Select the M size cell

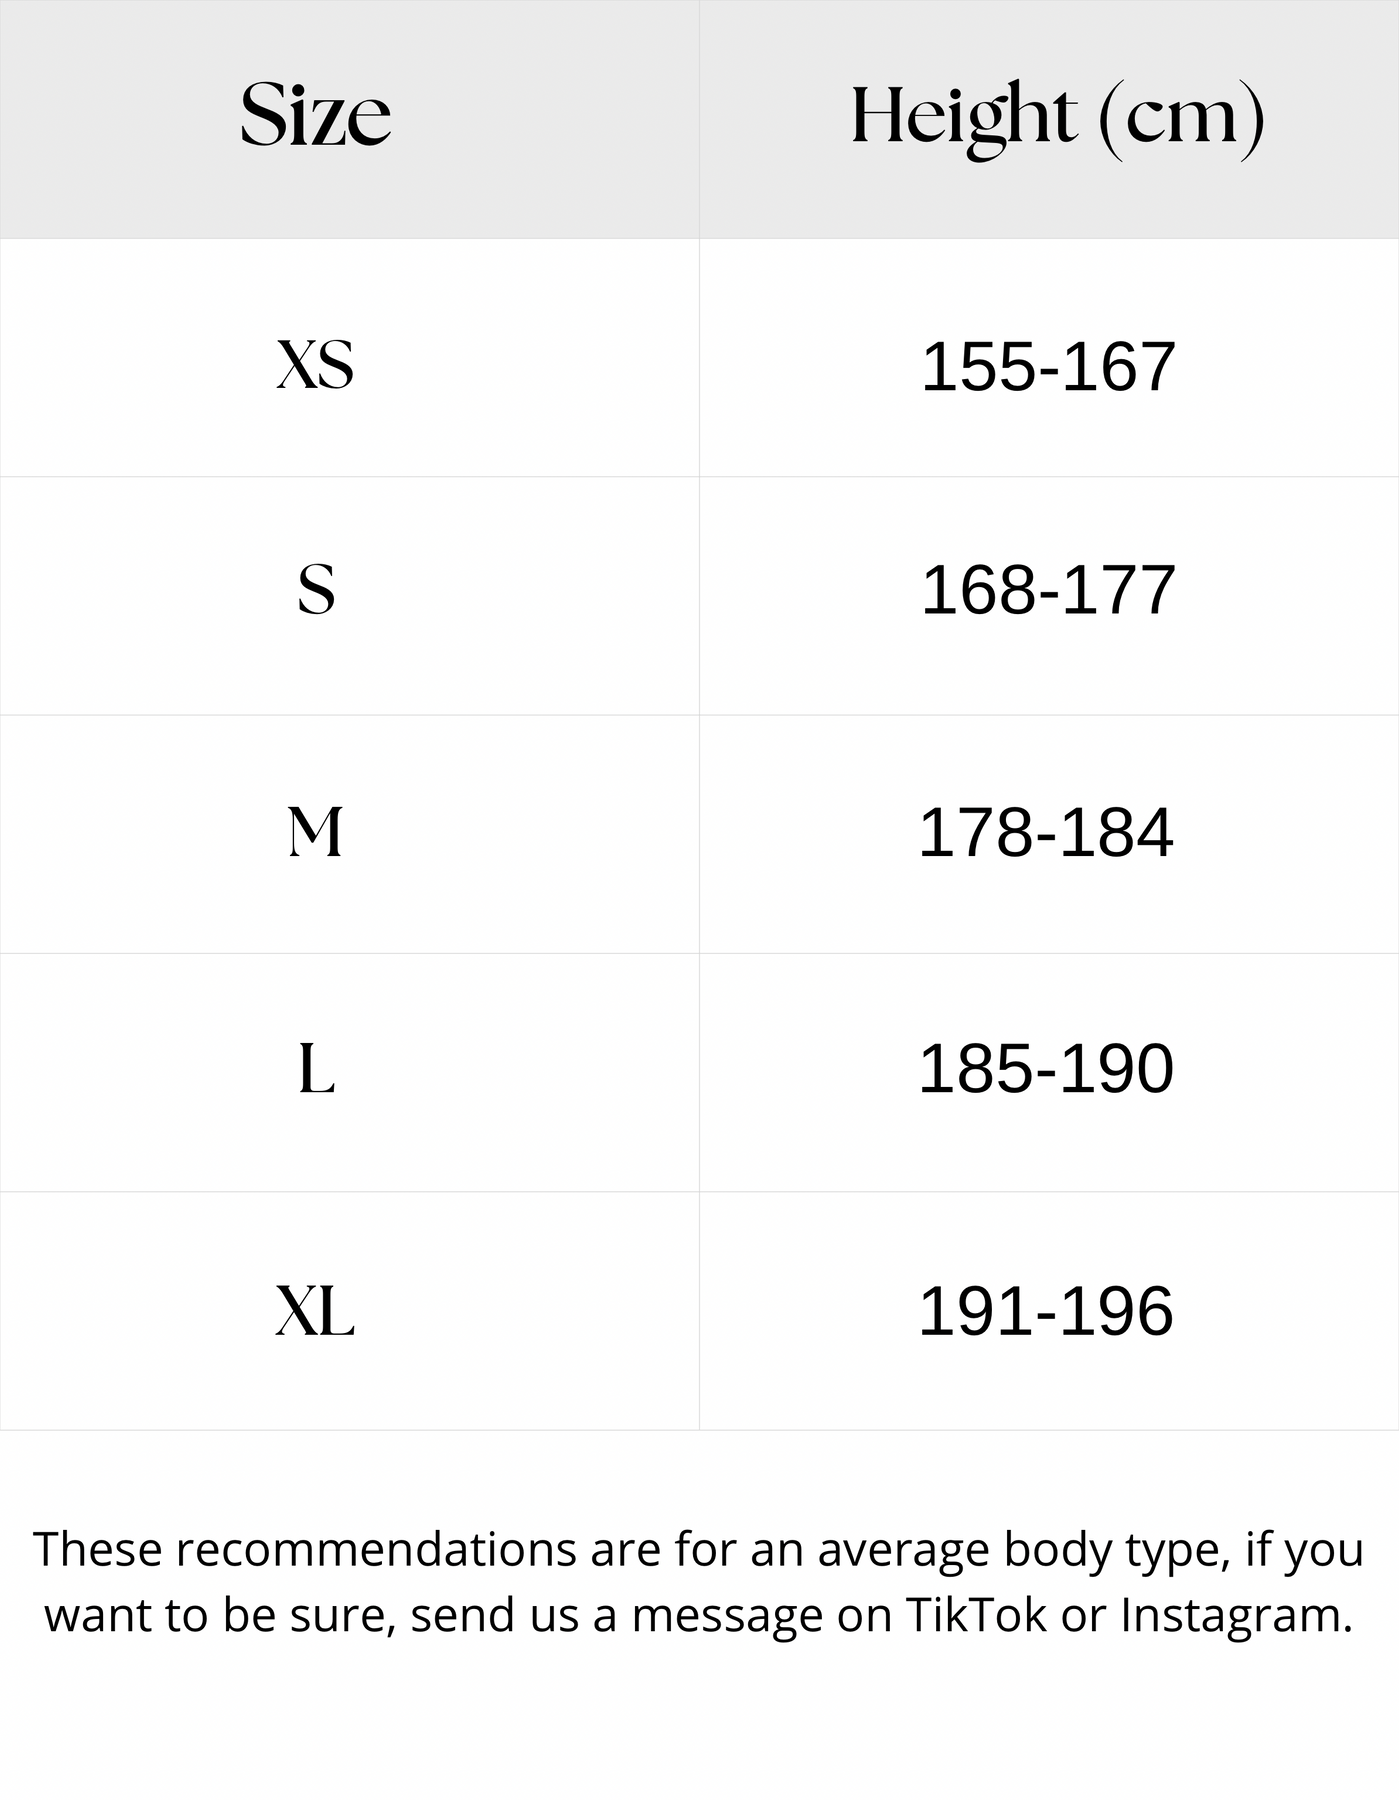point(315,832)
